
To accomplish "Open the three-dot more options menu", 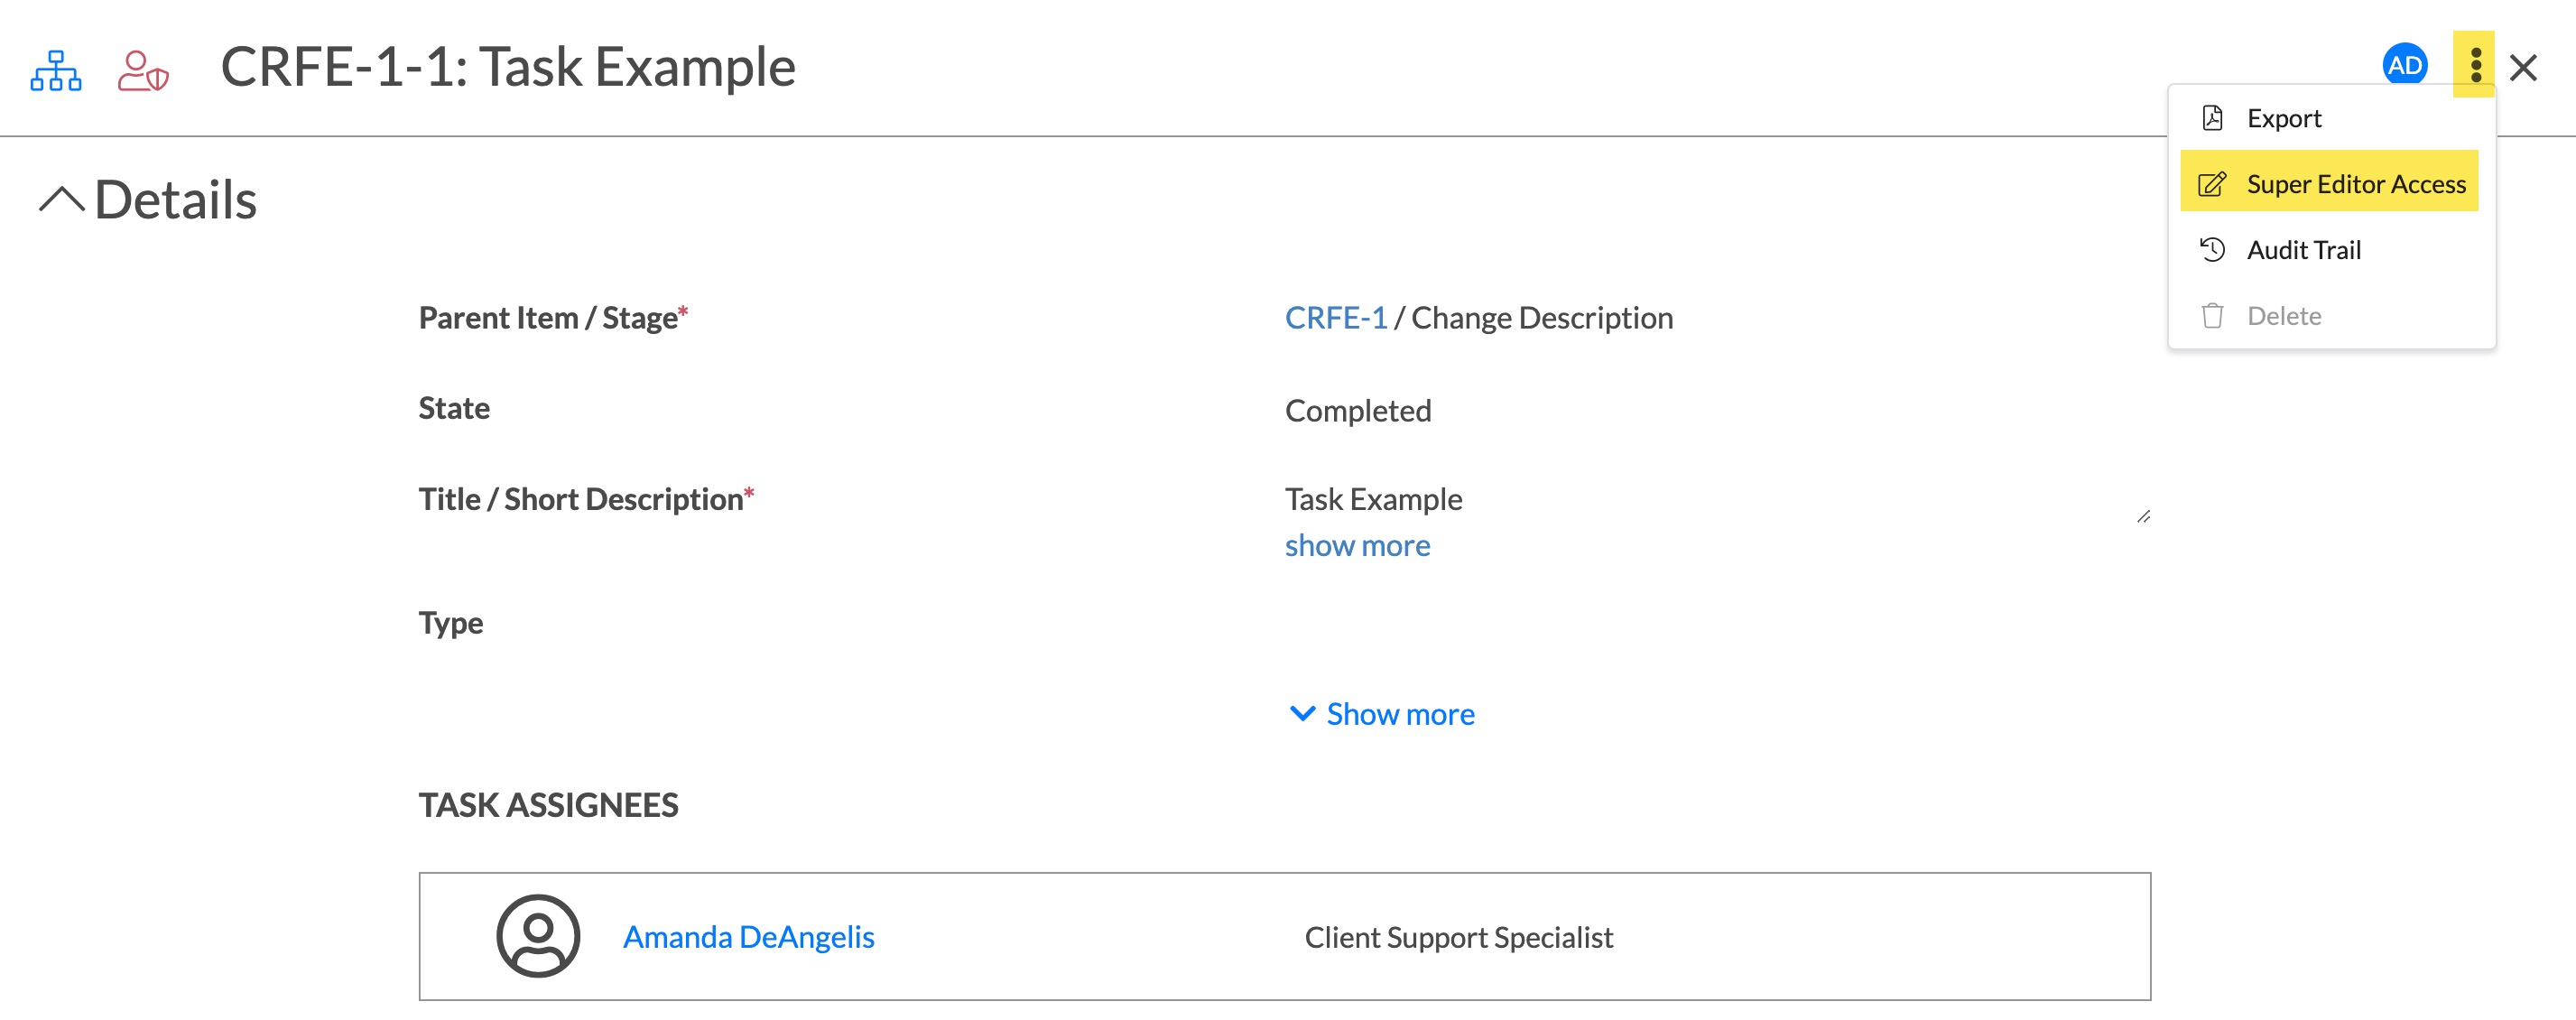I will [x=2475, y=65].
